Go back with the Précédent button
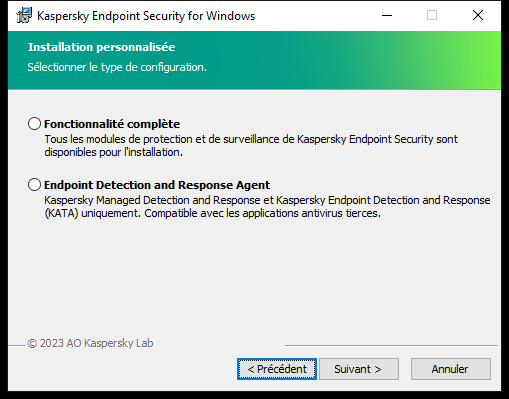 [x=277, y=369]
